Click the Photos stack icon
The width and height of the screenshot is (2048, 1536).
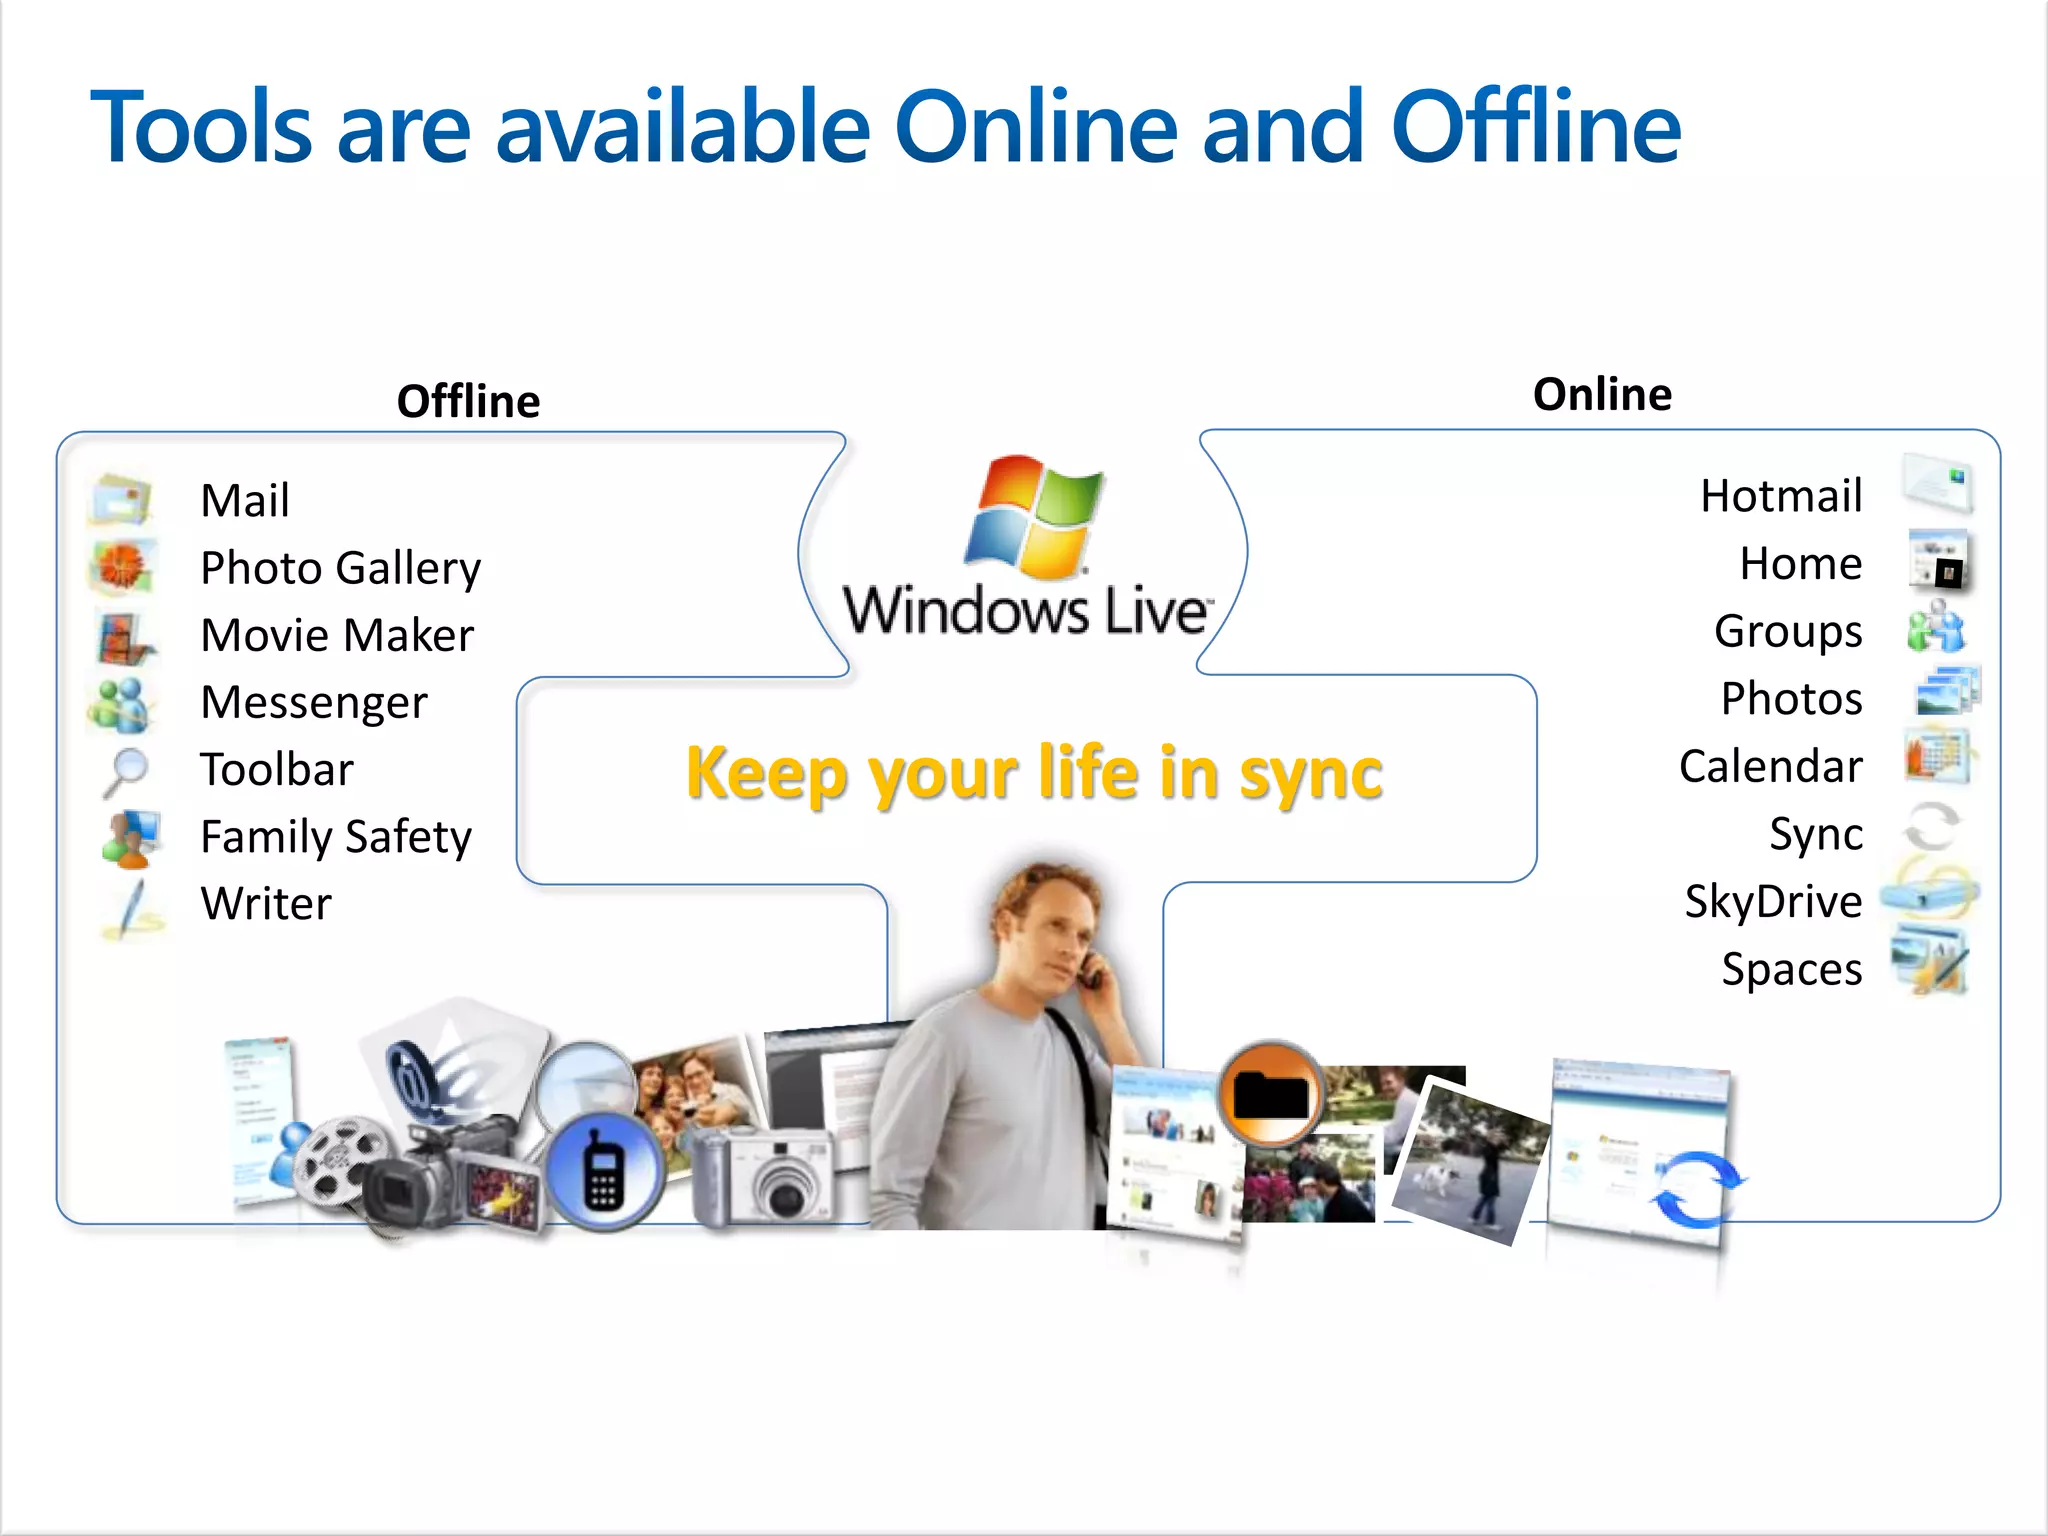1947,691
